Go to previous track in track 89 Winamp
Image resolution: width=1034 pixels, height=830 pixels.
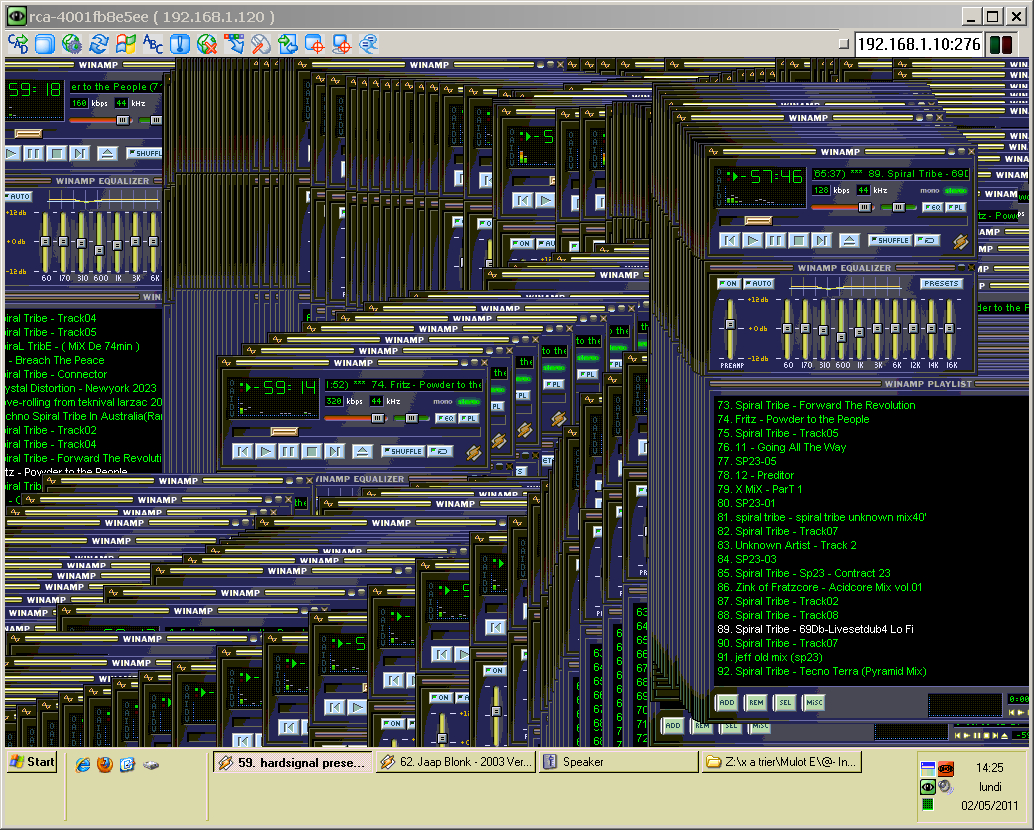(729, 241)
